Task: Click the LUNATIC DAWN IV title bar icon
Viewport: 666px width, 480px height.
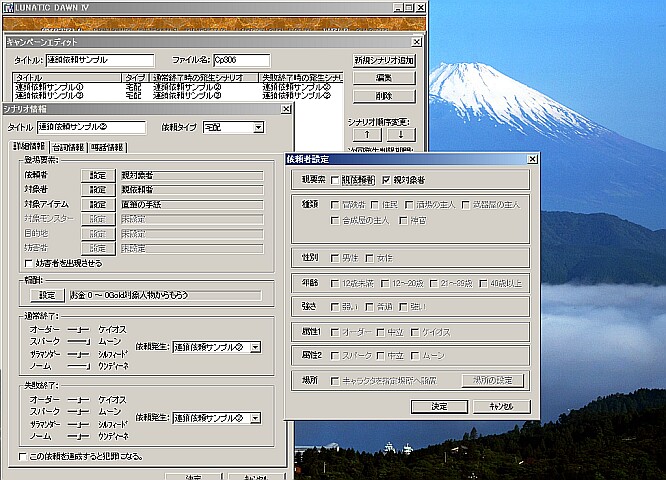Action: [x=9, y=9]
